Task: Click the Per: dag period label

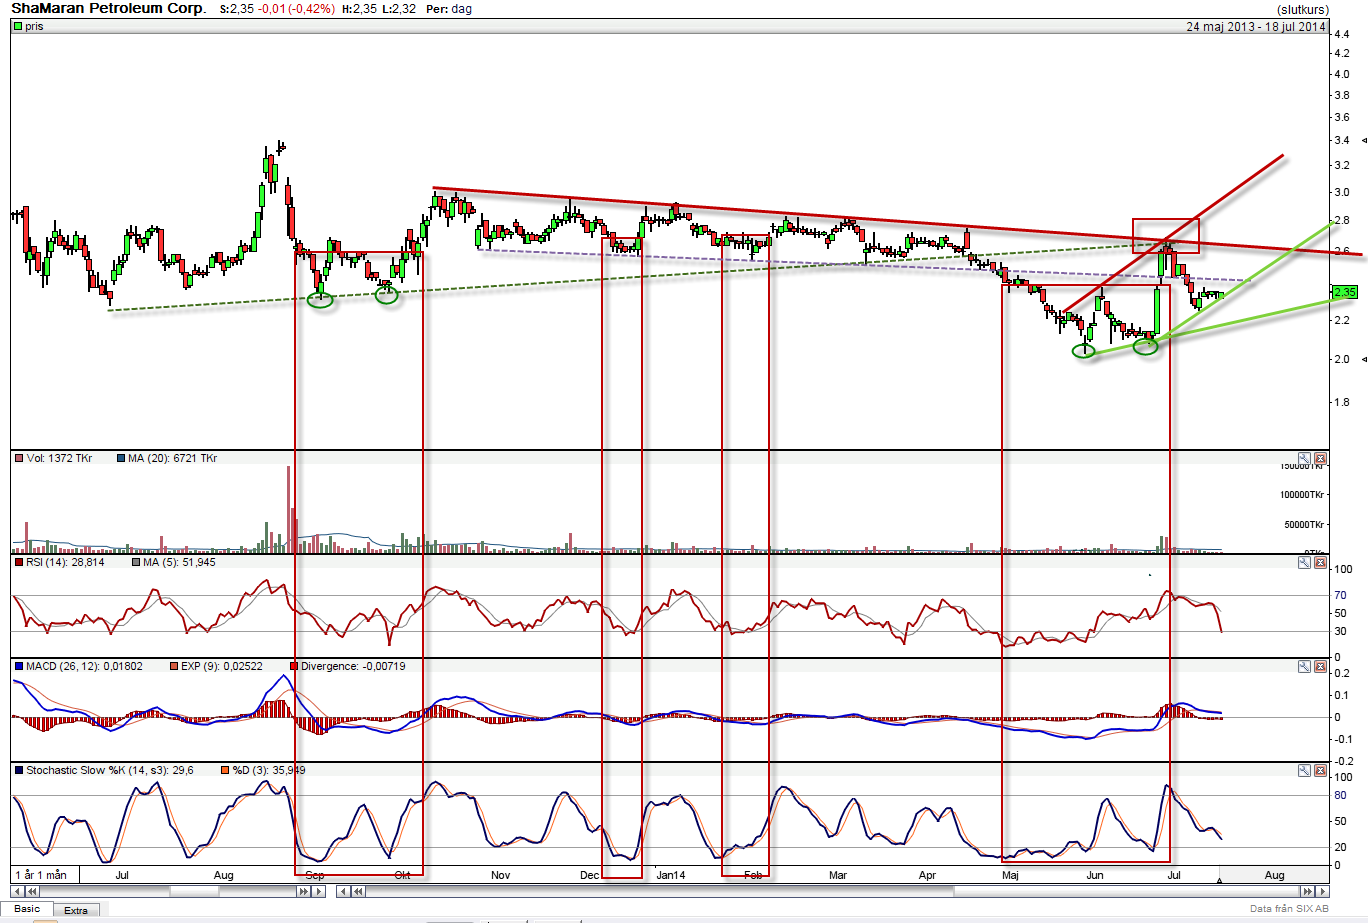Action: 449,9
